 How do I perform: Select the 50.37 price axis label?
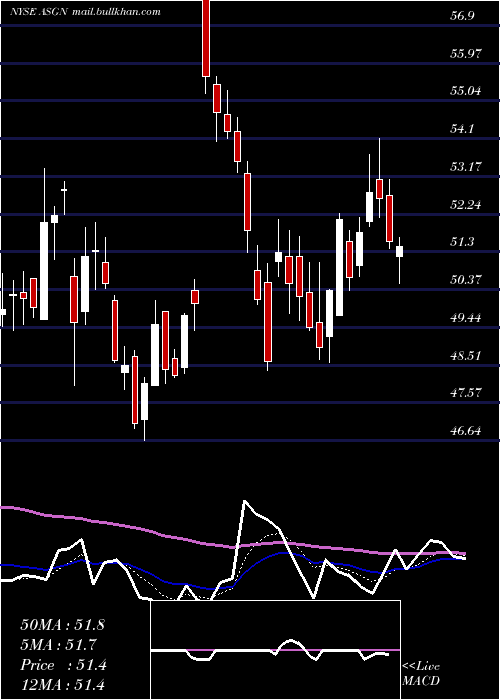click(x=466, y=280)
